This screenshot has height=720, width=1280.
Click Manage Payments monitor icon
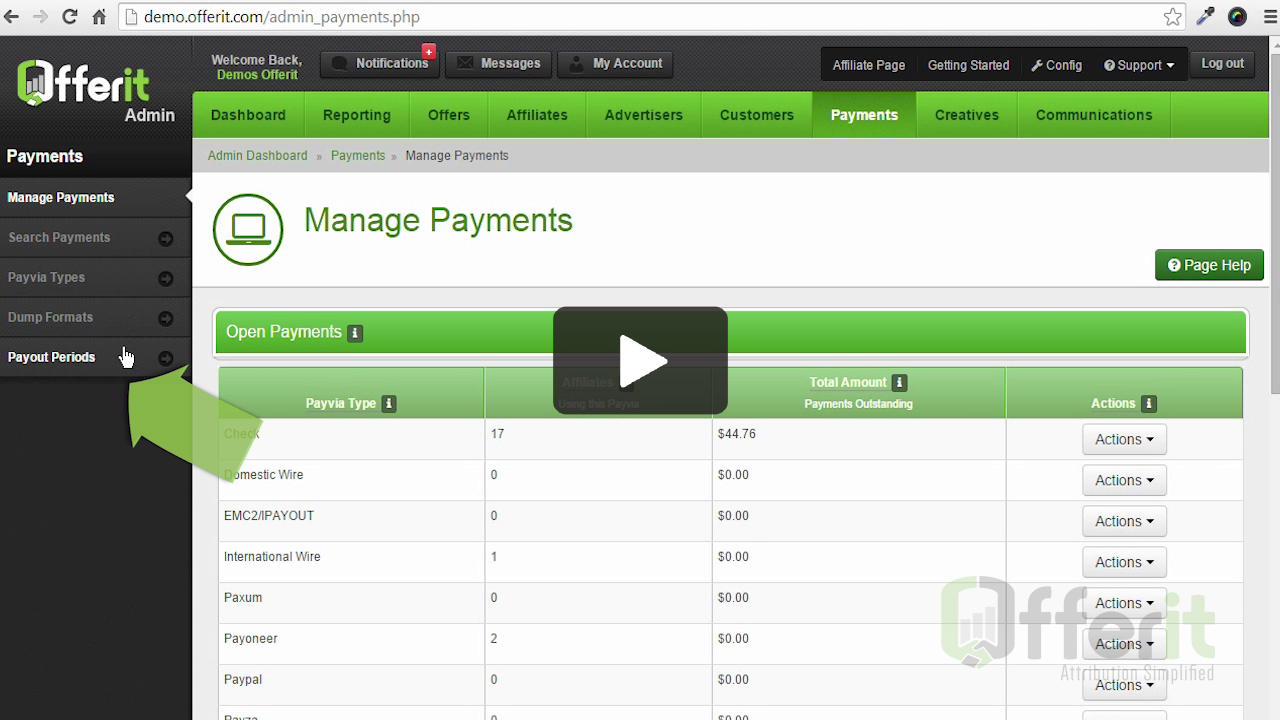click(x=248, y=230)
